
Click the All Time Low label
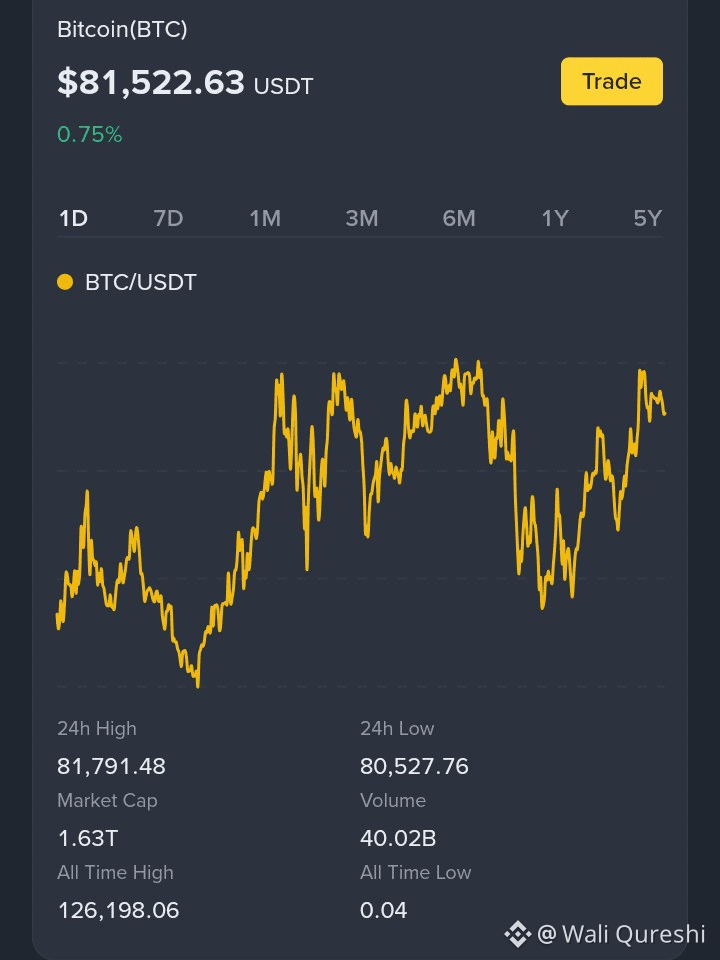(x=416, y=872)
